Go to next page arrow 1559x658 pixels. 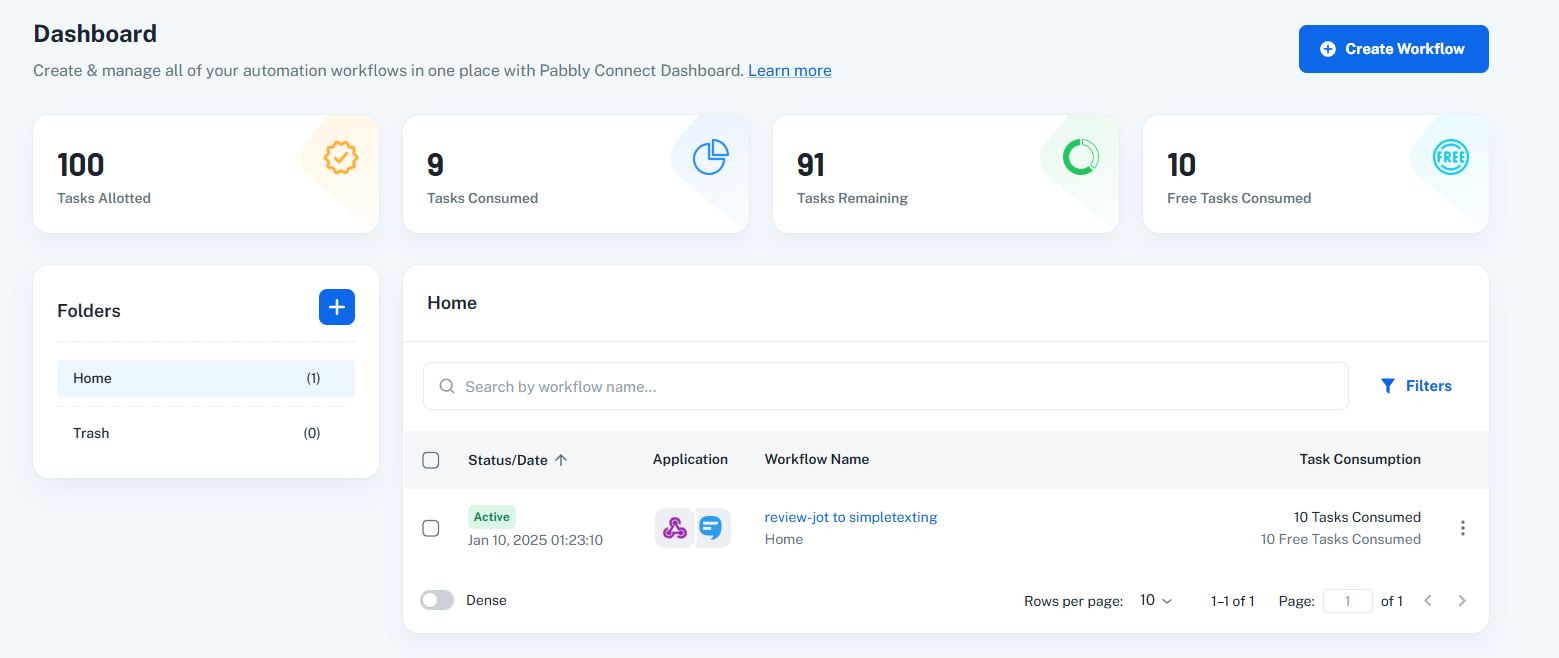[x=1462, y=601]
